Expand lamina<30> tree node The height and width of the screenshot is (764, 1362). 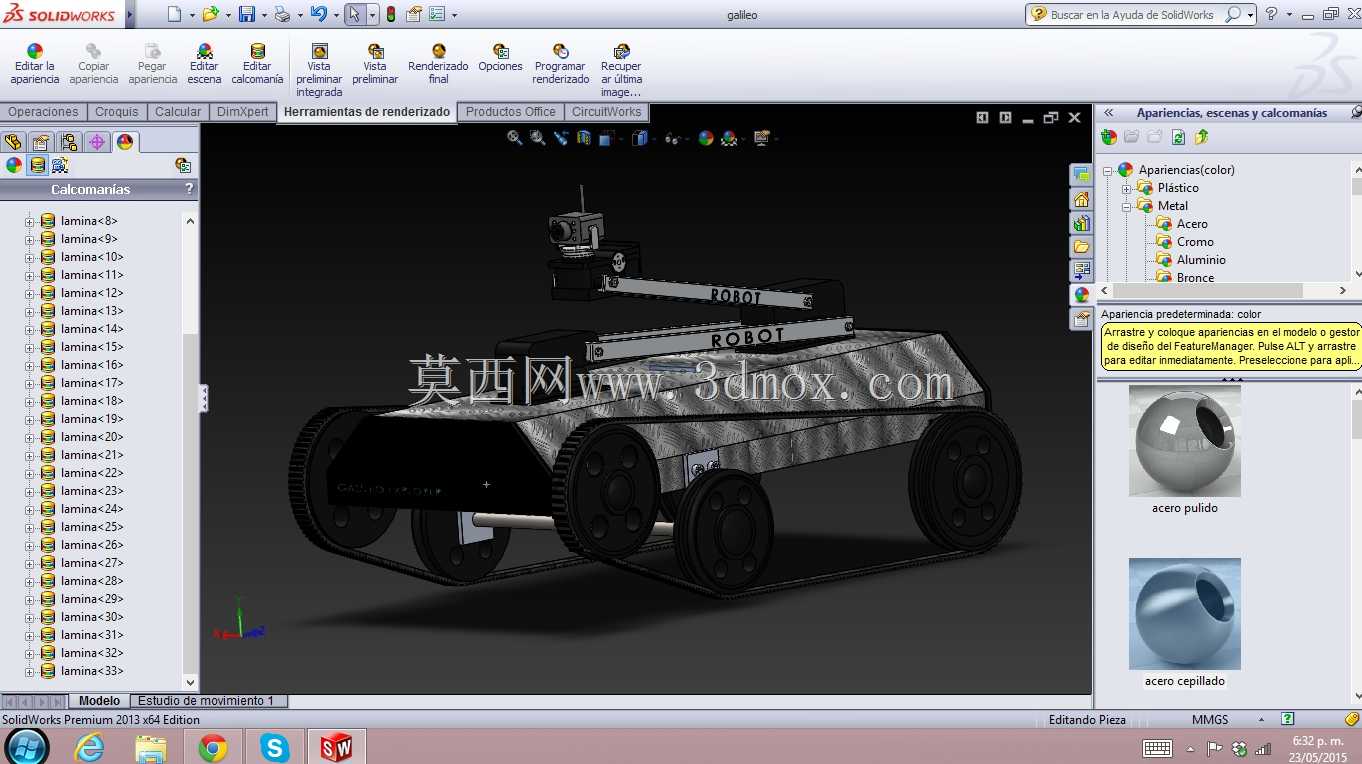coord(29,617)
